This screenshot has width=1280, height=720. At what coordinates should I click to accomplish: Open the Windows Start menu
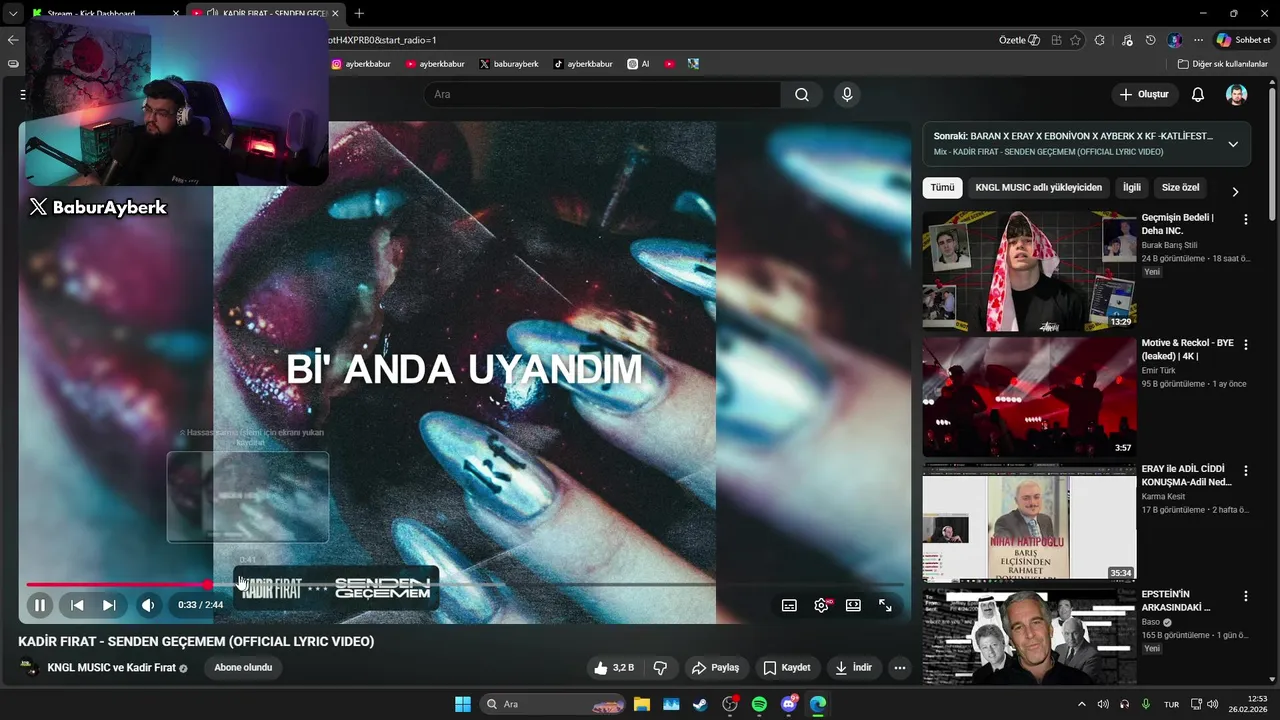pos(463,704)
